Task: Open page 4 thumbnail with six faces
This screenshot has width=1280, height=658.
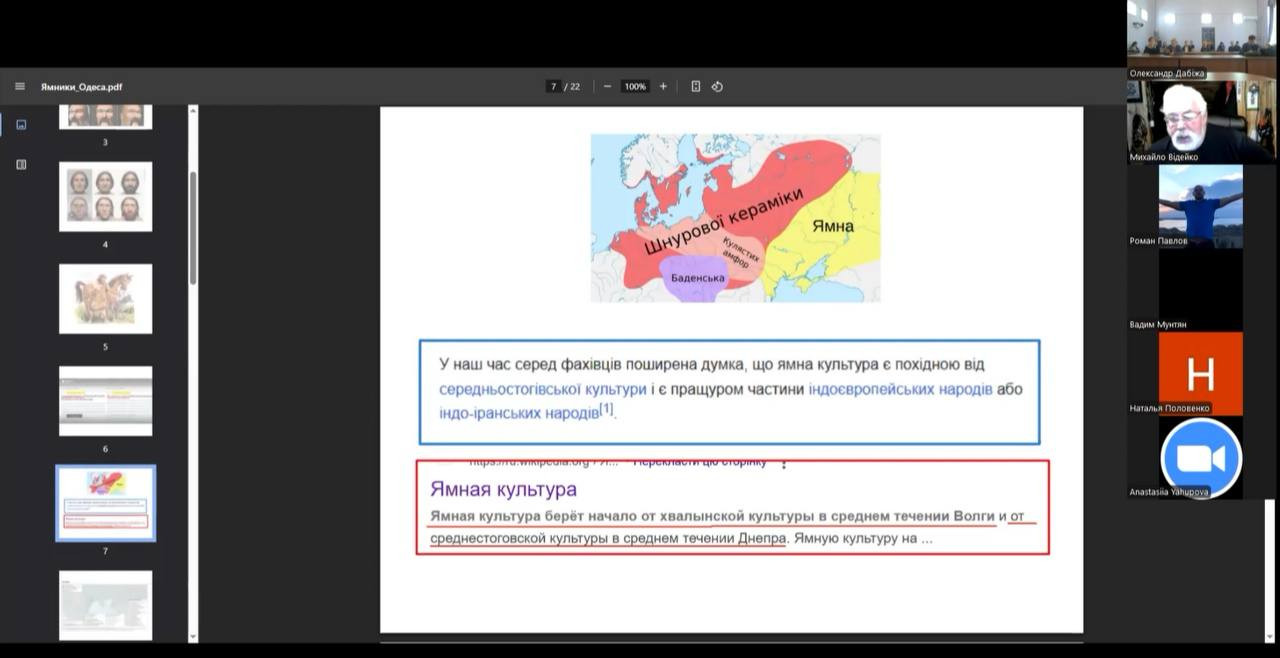Action: [105, 196]
